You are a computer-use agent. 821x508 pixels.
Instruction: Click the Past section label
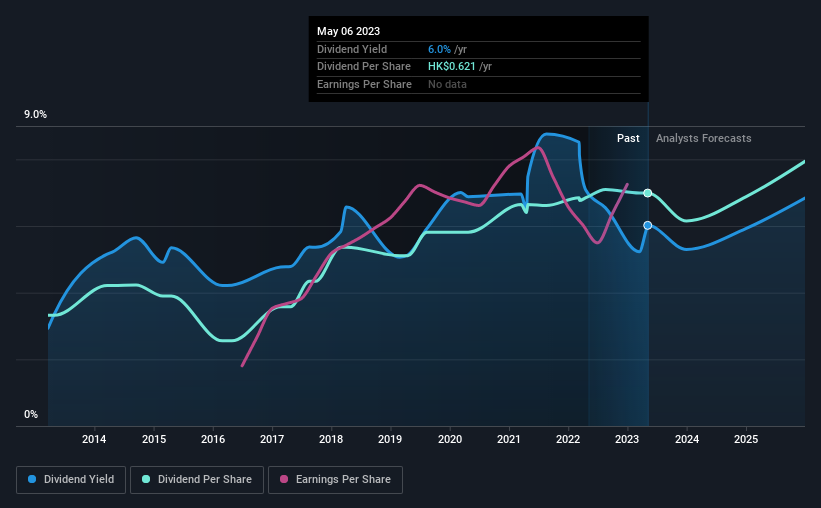pyautogui.click(x=628, y=138)
